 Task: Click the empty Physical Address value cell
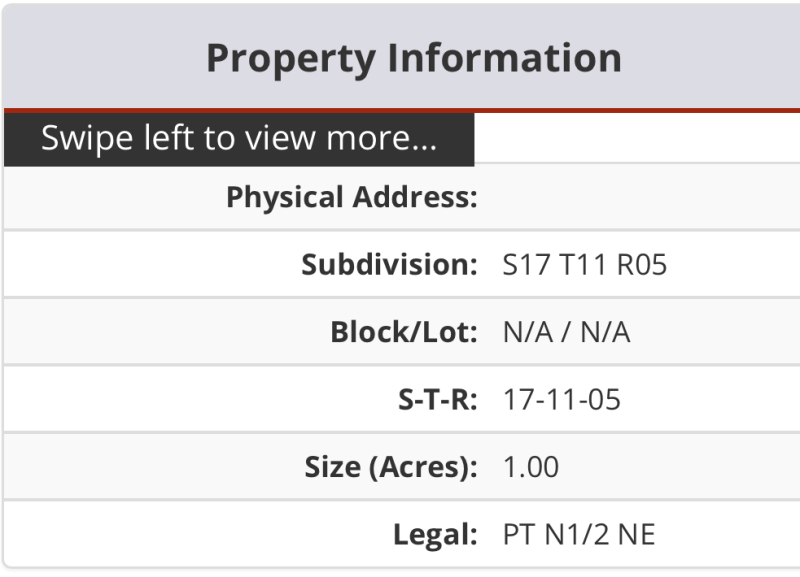point(640,197)
